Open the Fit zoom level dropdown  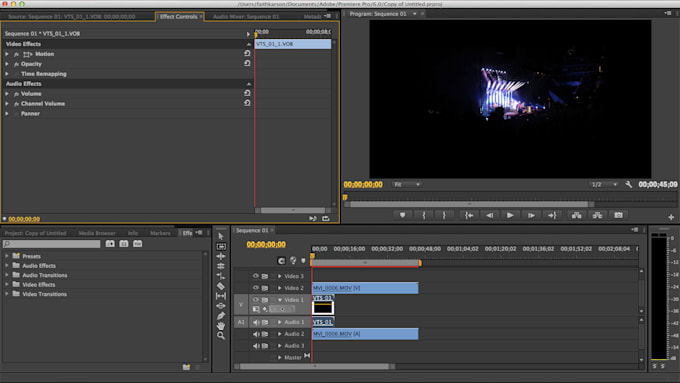point(406,184)
